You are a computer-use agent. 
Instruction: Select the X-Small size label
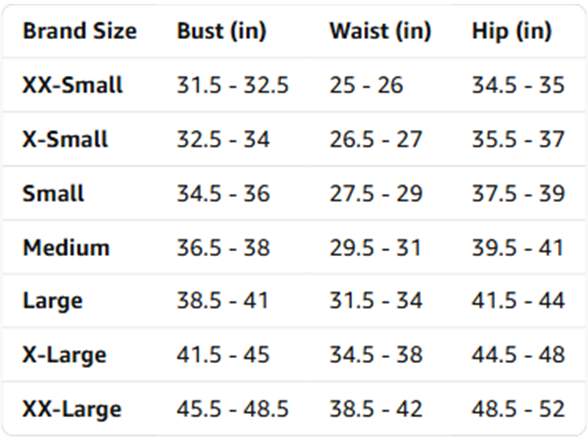(x=65, y=139)
